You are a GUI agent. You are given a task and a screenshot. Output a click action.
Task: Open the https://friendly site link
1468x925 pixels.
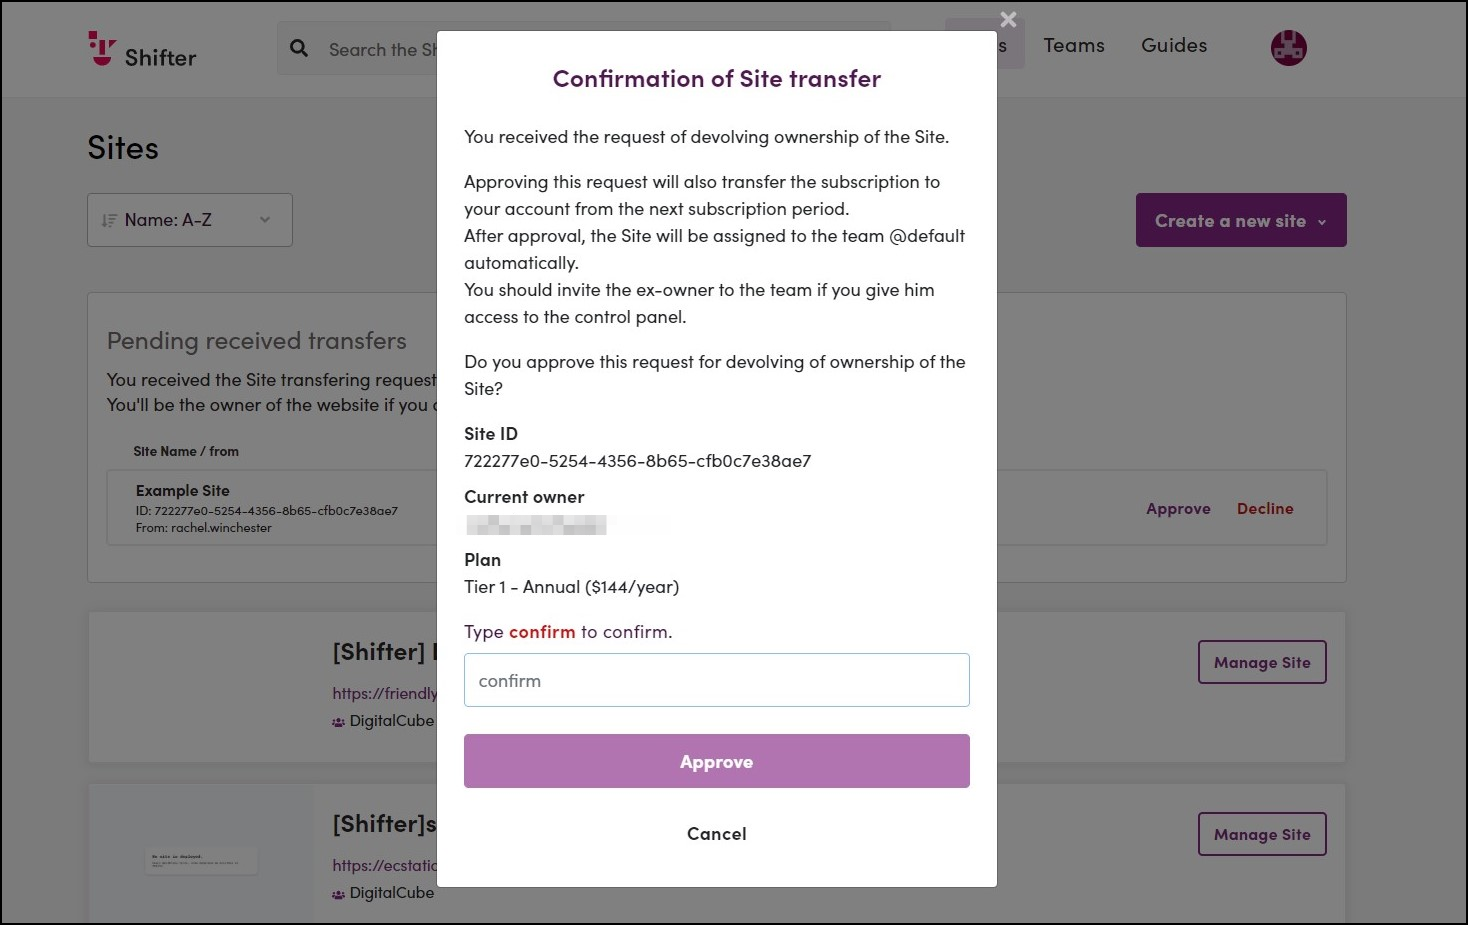(x=385, y=694)
